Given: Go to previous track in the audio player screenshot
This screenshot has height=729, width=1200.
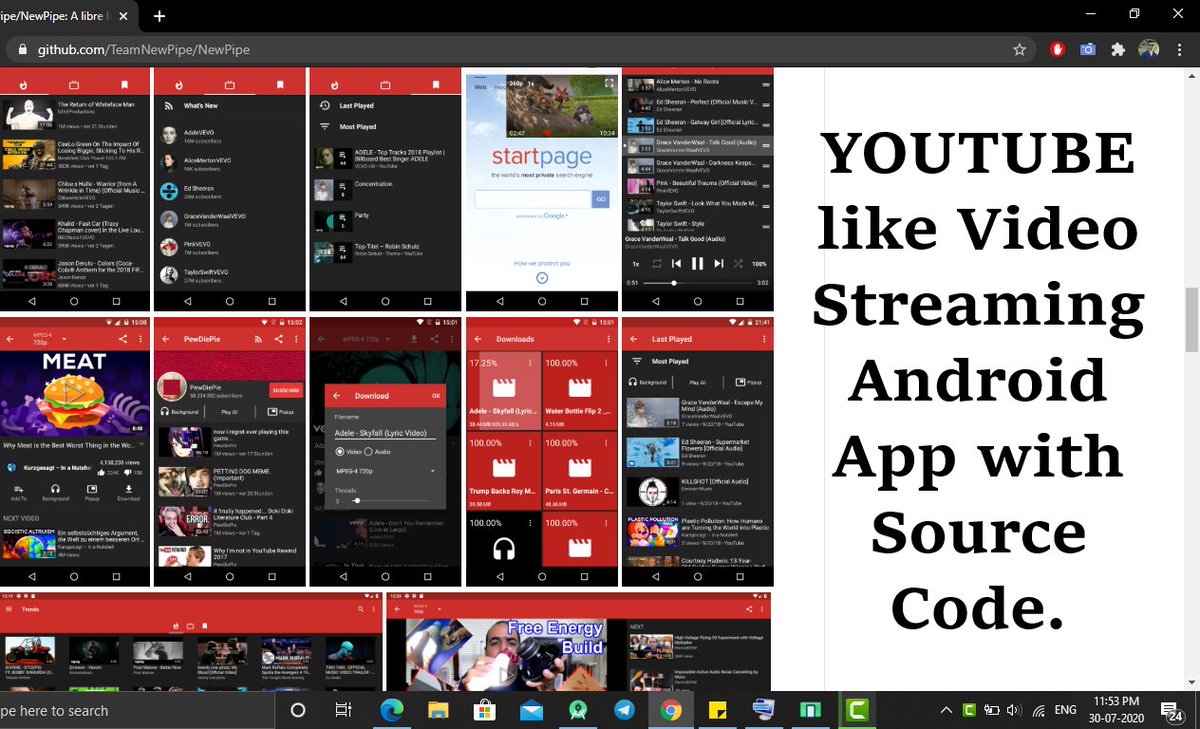Looking at the screenshot, I should coord(677,263).
